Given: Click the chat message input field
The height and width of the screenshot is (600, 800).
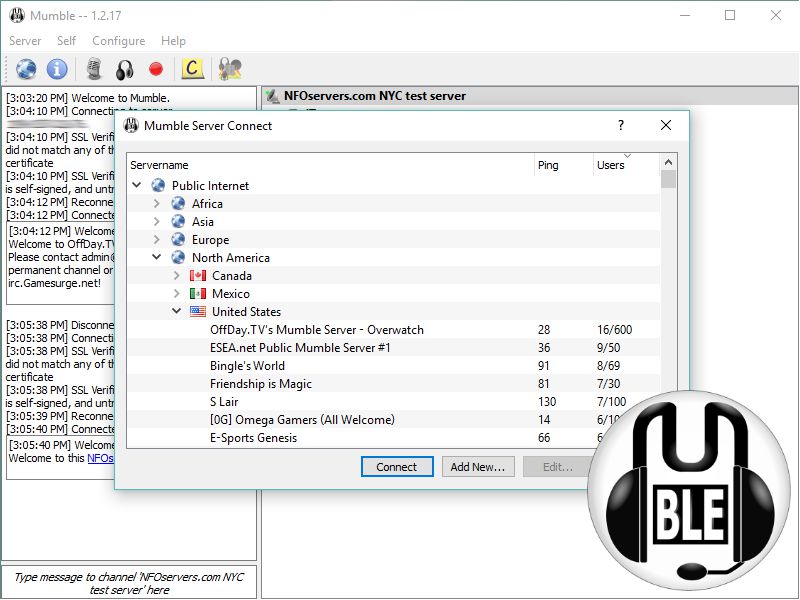Looking at the screenshot, I should (129, 583).
